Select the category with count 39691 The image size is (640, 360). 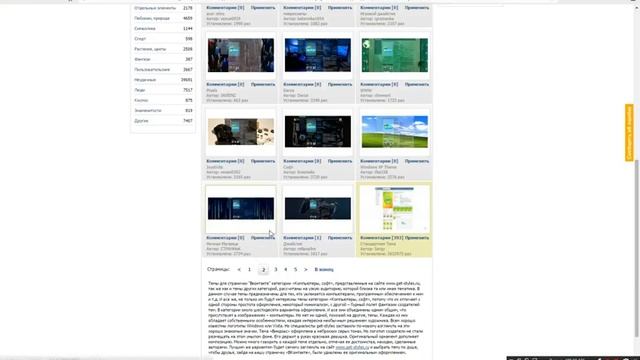(x=163, y=80)
